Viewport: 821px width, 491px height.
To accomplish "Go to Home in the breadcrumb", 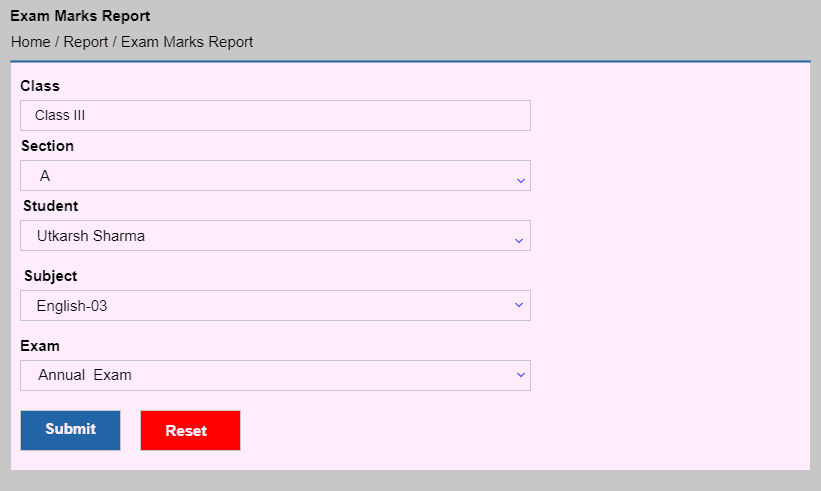I will pos(31,42).
